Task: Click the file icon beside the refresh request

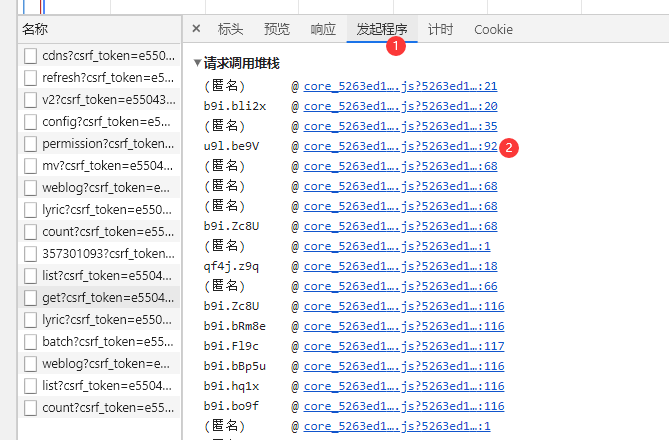Action: click(31, 78)
